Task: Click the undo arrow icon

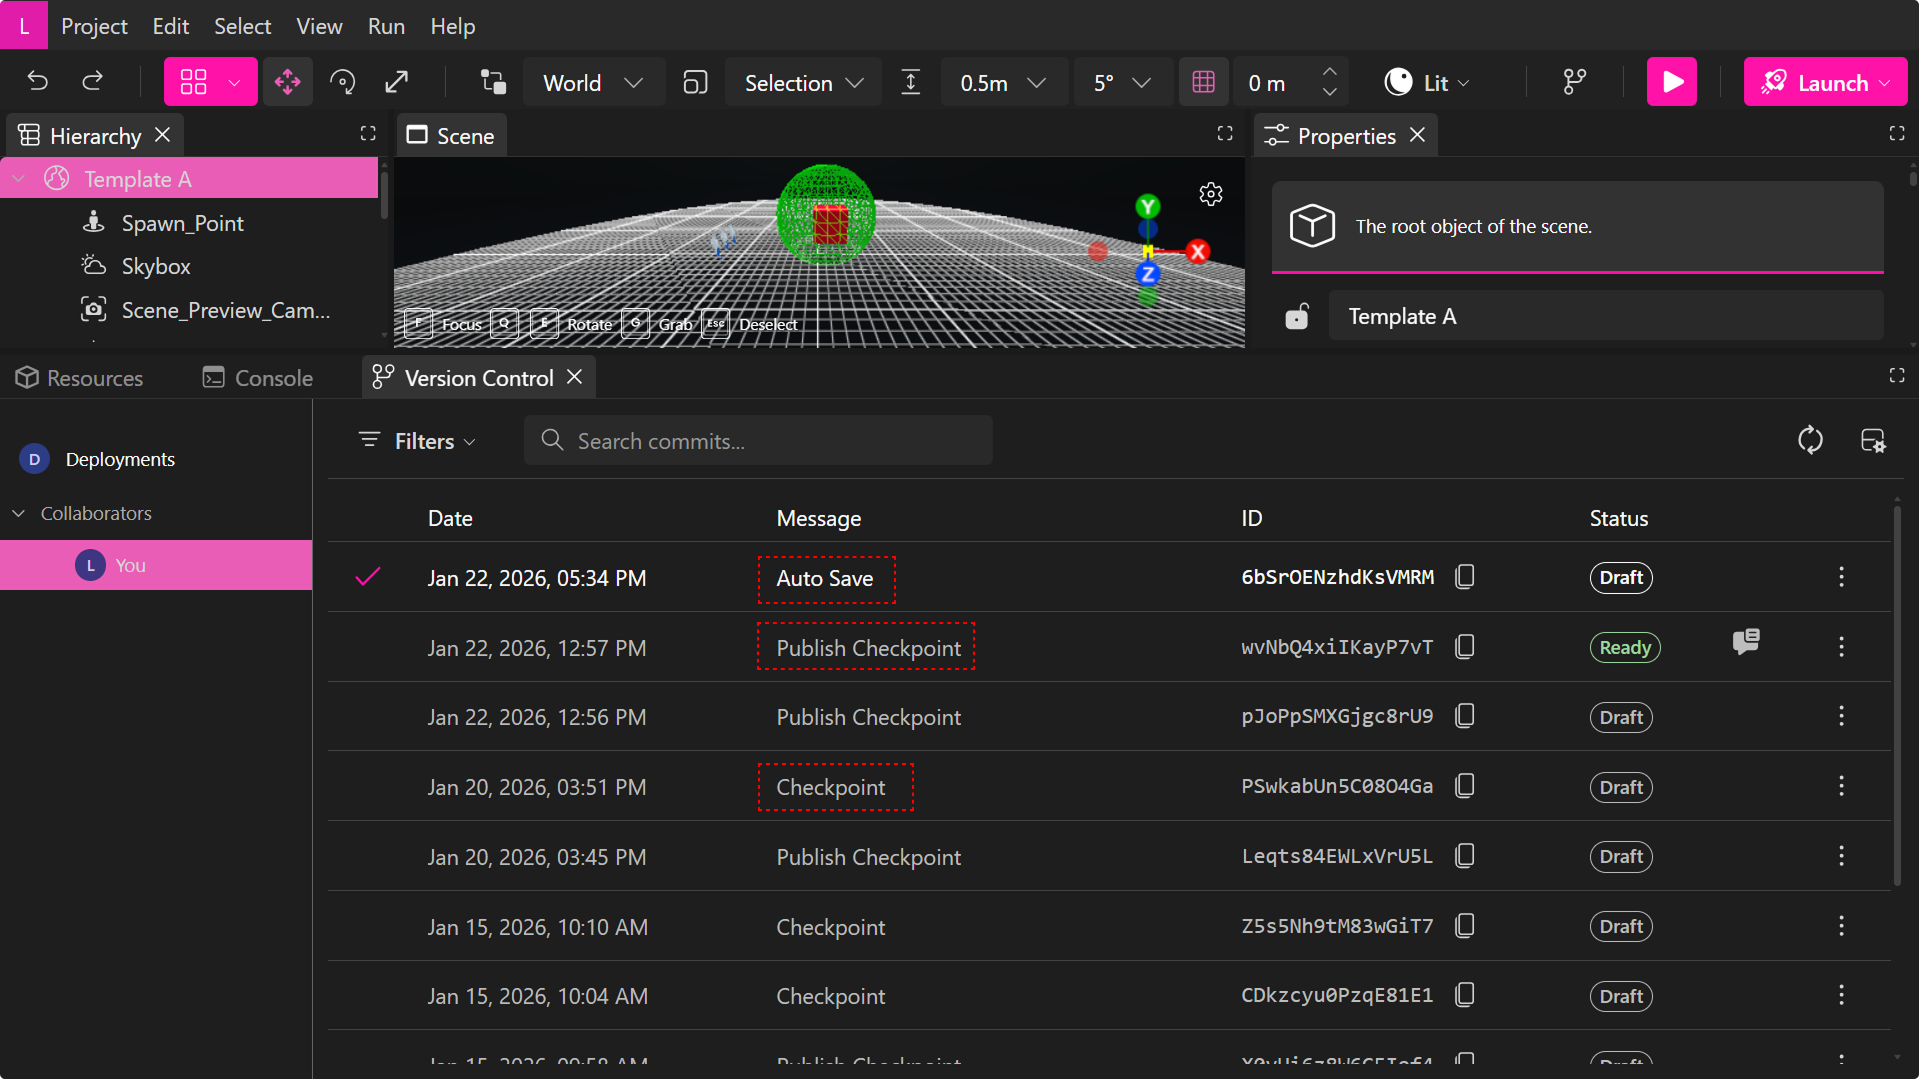Action: click(x=38, y=82)
